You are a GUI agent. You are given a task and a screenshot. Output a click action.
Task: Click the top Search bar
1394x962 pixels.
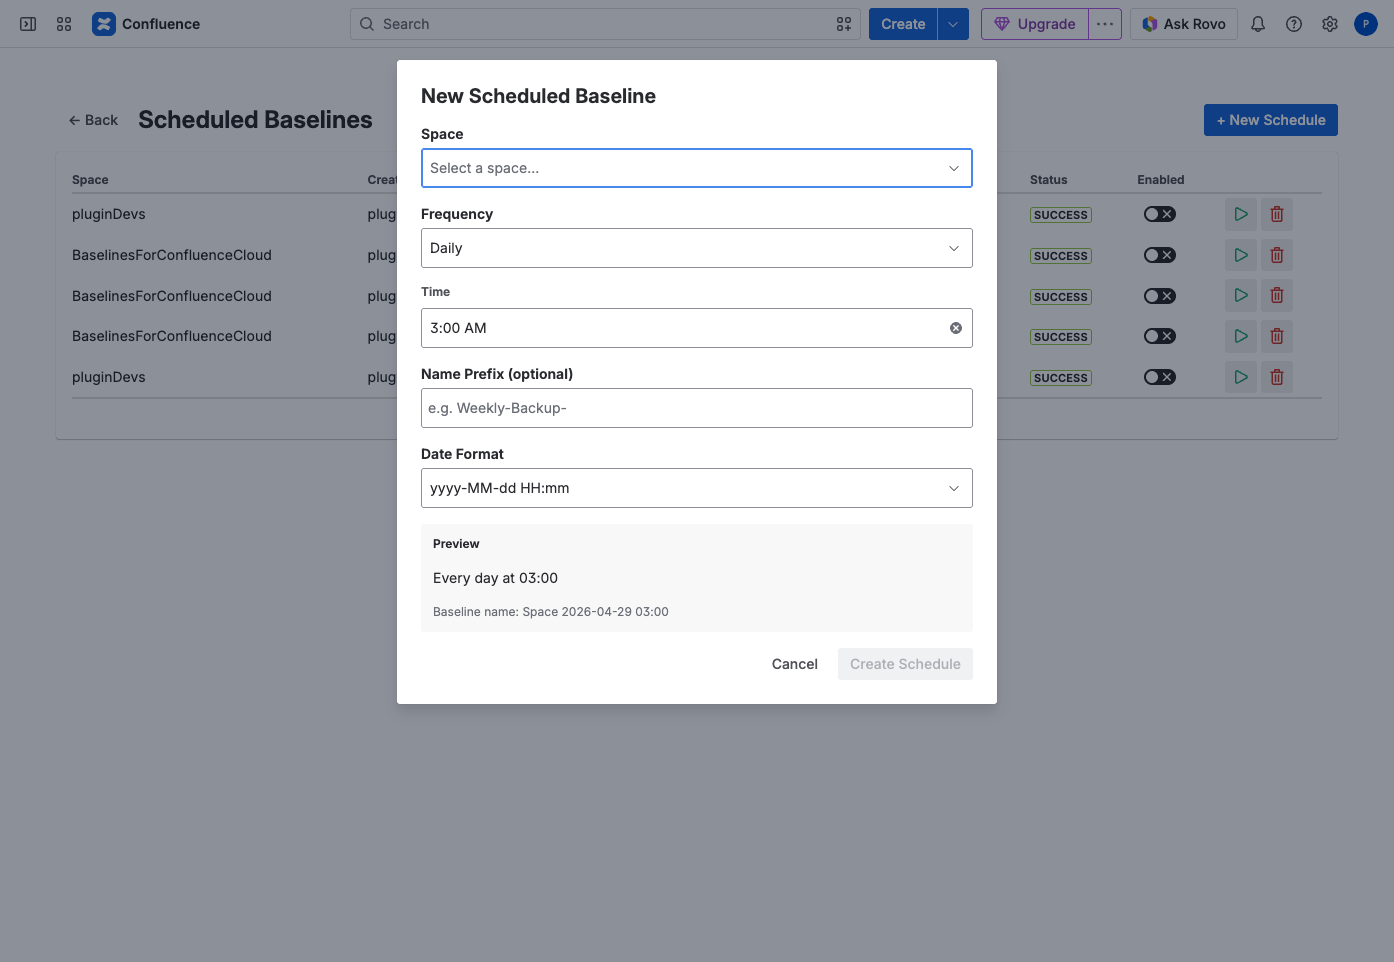(x=605, y=24)
